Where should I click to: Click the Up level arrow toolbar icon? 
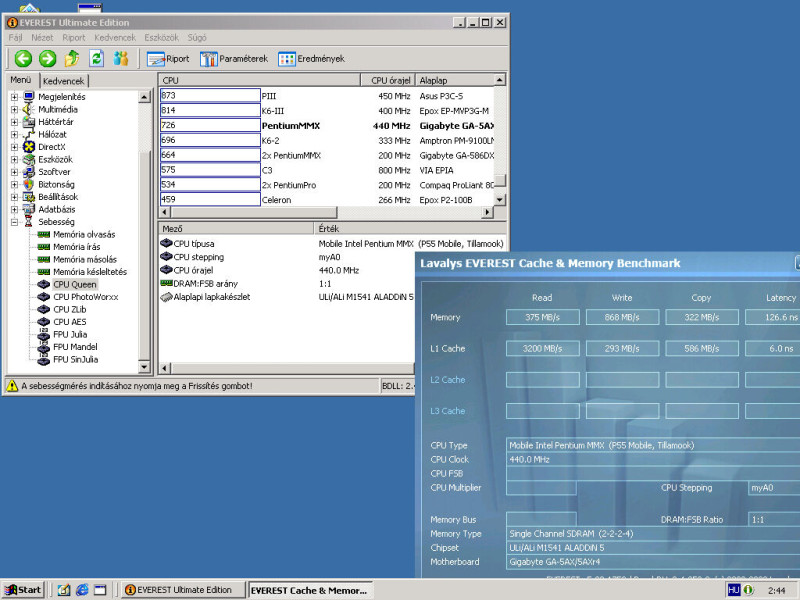[72, 59]
